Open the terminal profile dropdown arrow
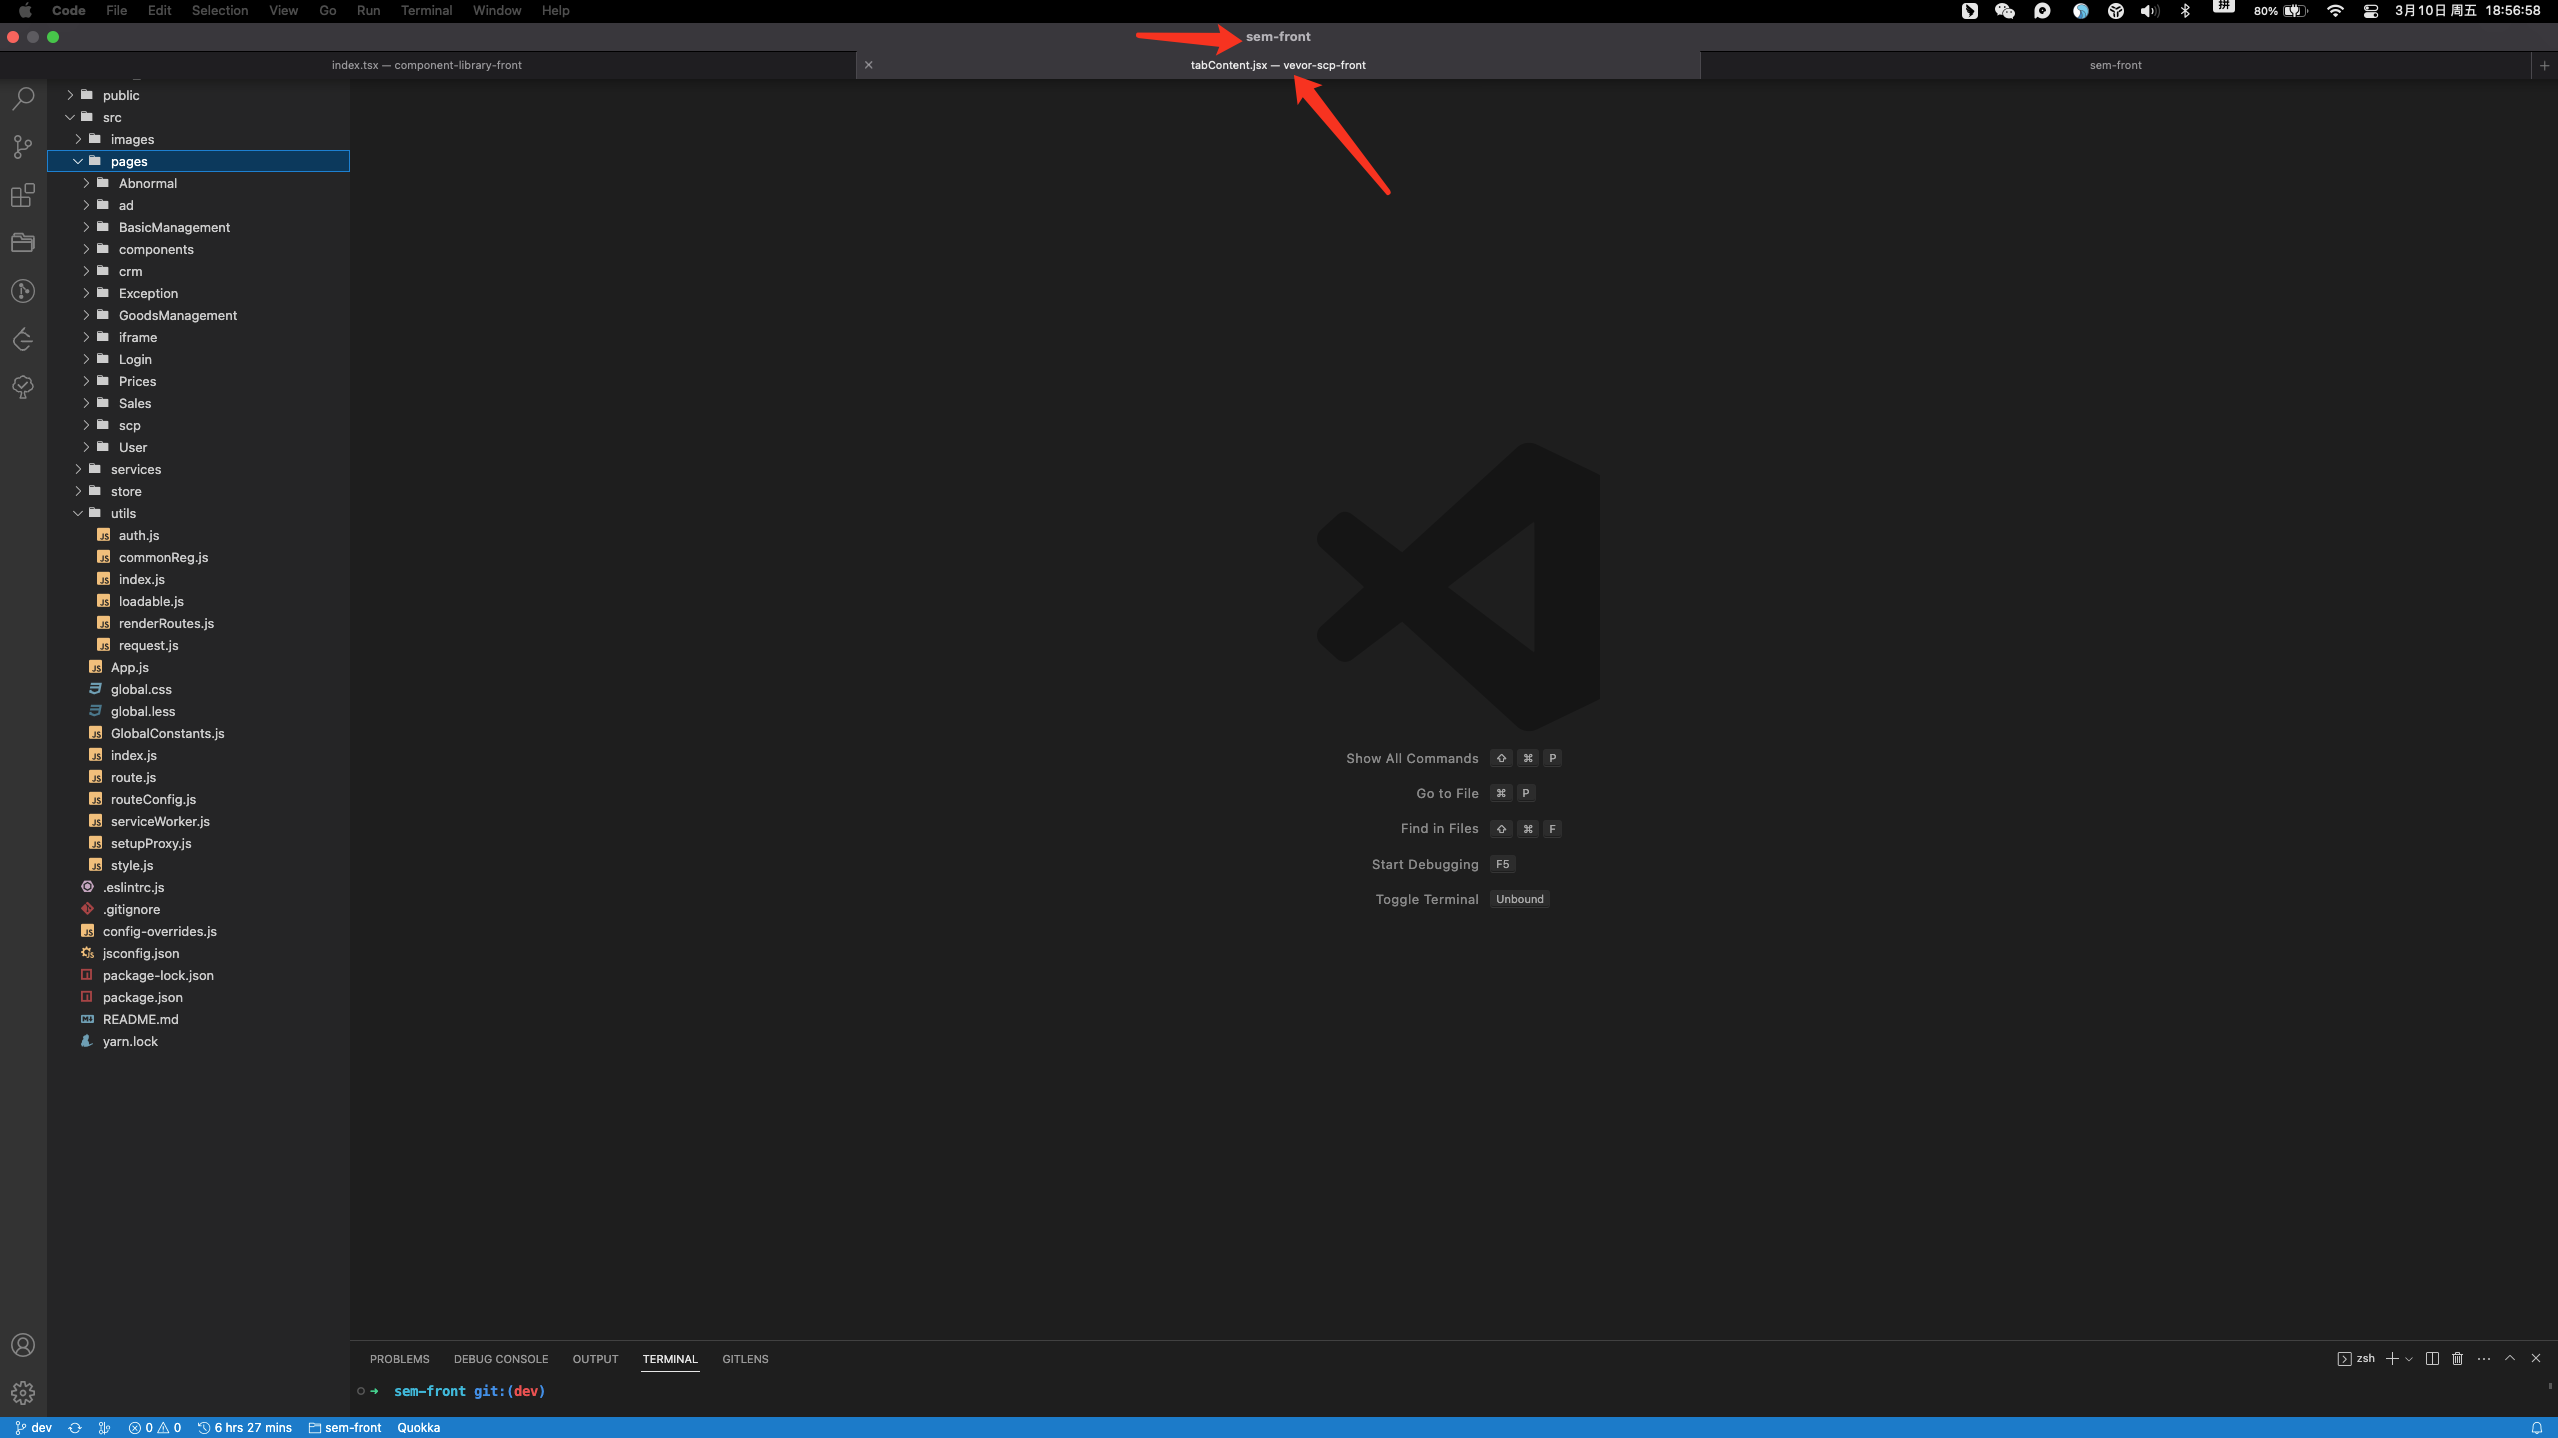2558x1438 pixels. point(2407,1358)
